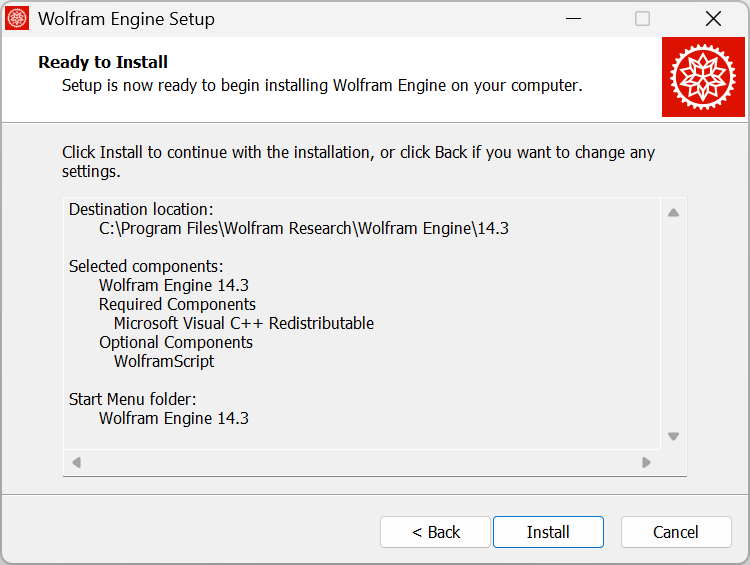The width and height of the screenshot is (750, 565).
Task: Close the setup window with X
Action: [713, 19]
